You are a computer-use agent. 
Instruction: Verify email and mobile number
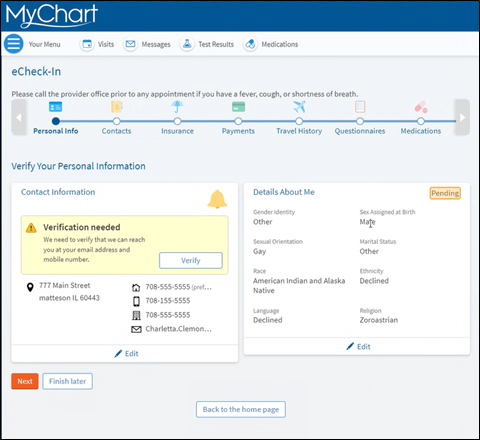pyautogui.click(x=191, y=260)
